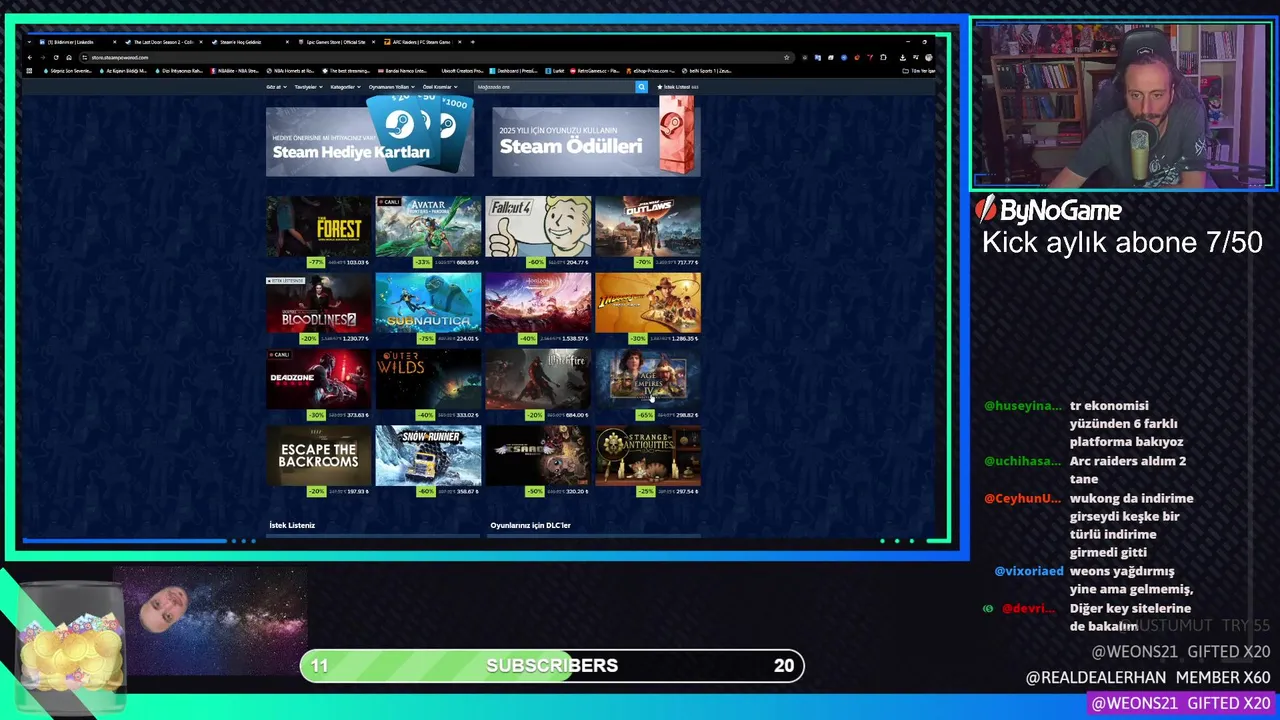Click the ByNoGame logo on the overlay
The image size is (1280, 720).
coord(1048,210)
